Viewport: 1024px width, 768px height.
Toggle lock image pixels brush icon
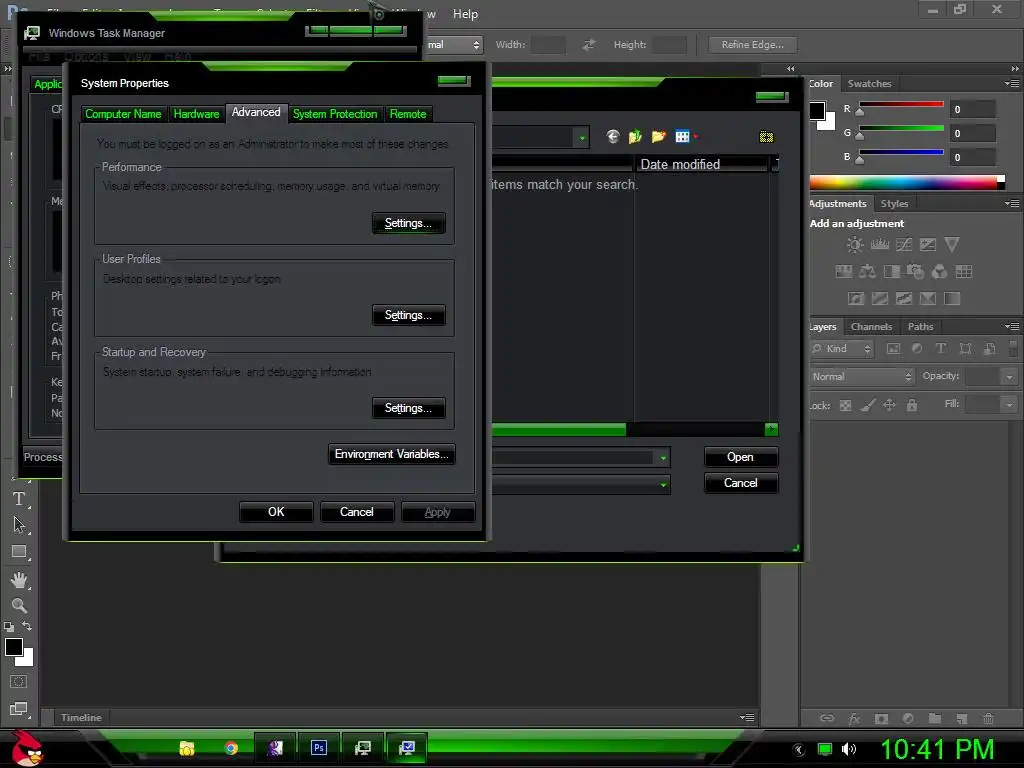[x=867, y=406]
